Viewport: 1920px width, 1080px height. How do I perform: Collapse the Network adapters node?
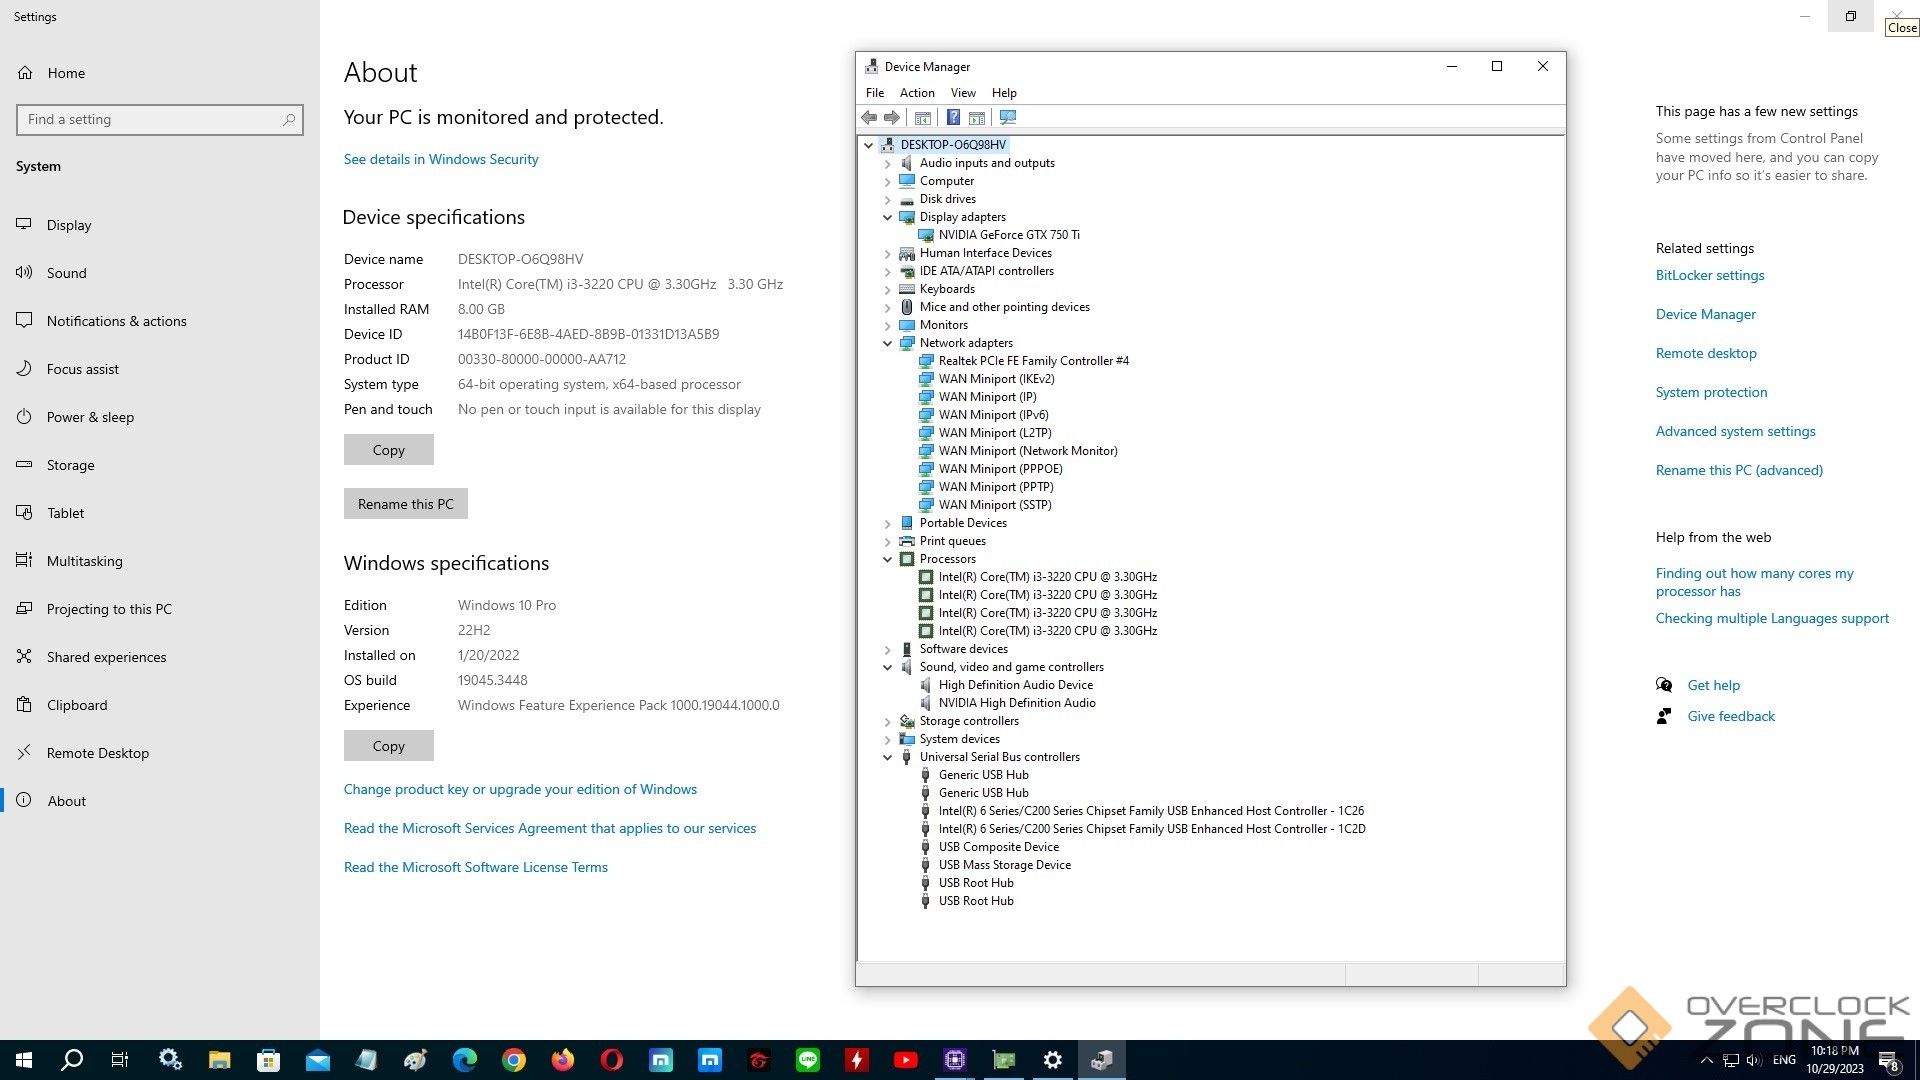(x=887, y=343)
